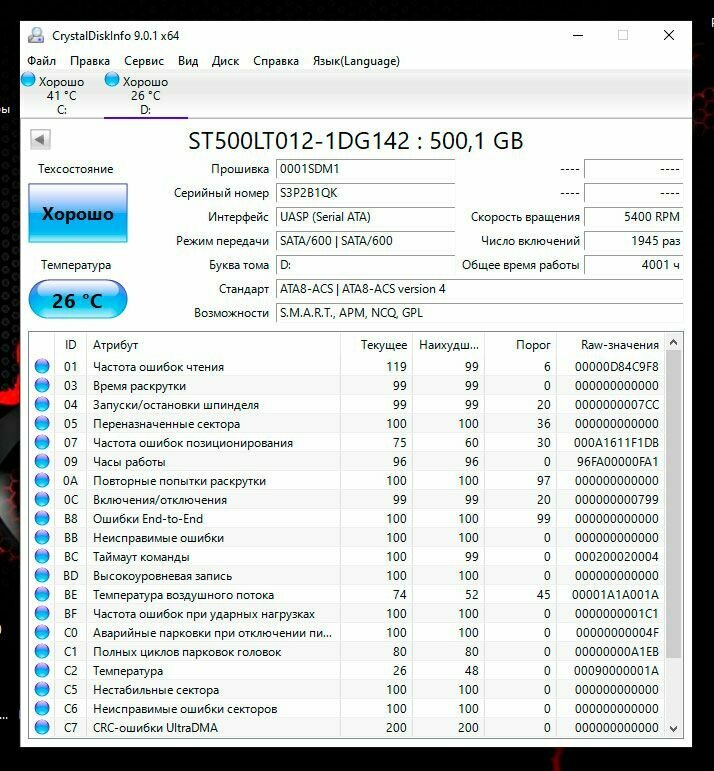Click the 26 °C temperature button
Viewport: 714px width, 771px height.
click(78, 300)
